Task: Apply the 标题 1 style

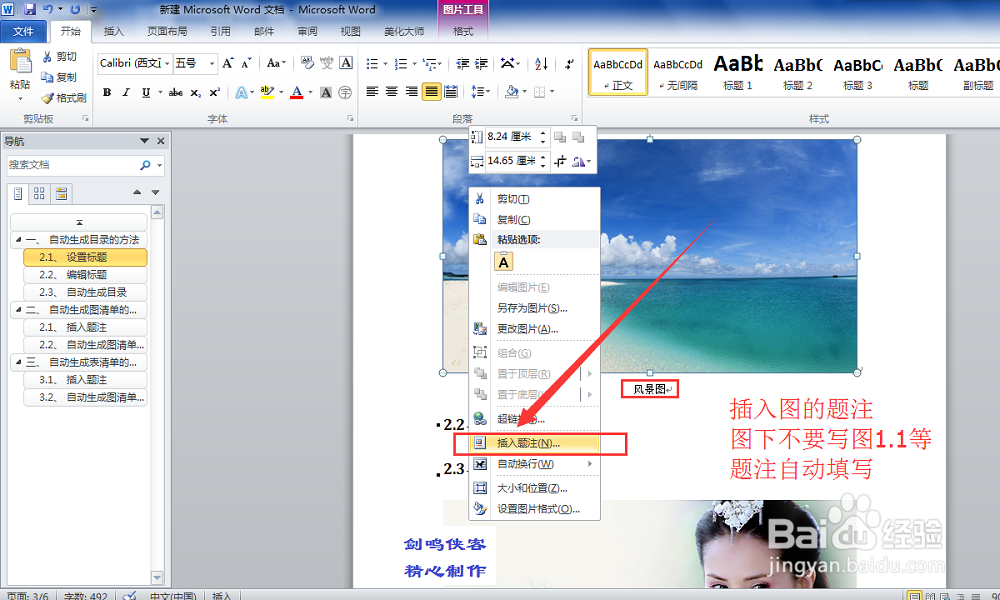Action: (x=738, y=72)
